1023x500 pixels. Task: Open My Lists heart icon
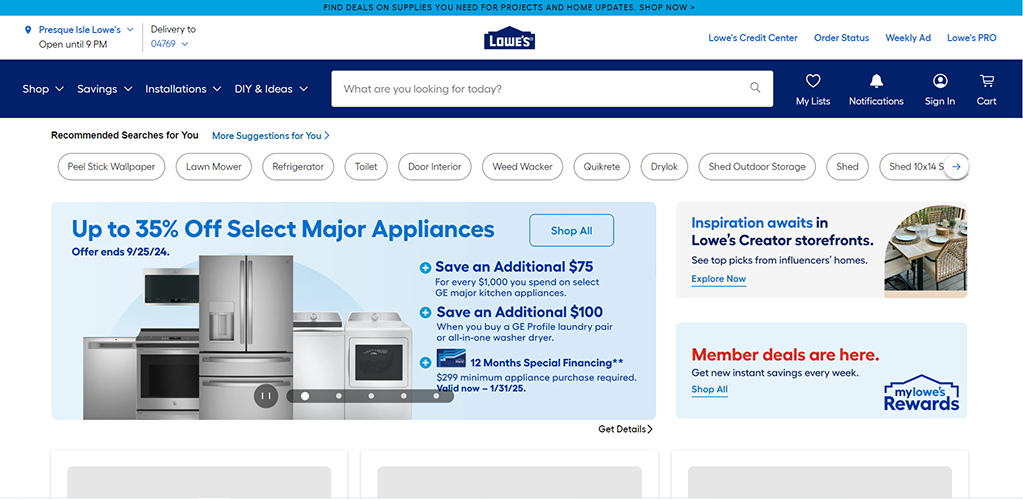(x=812, y=81)
